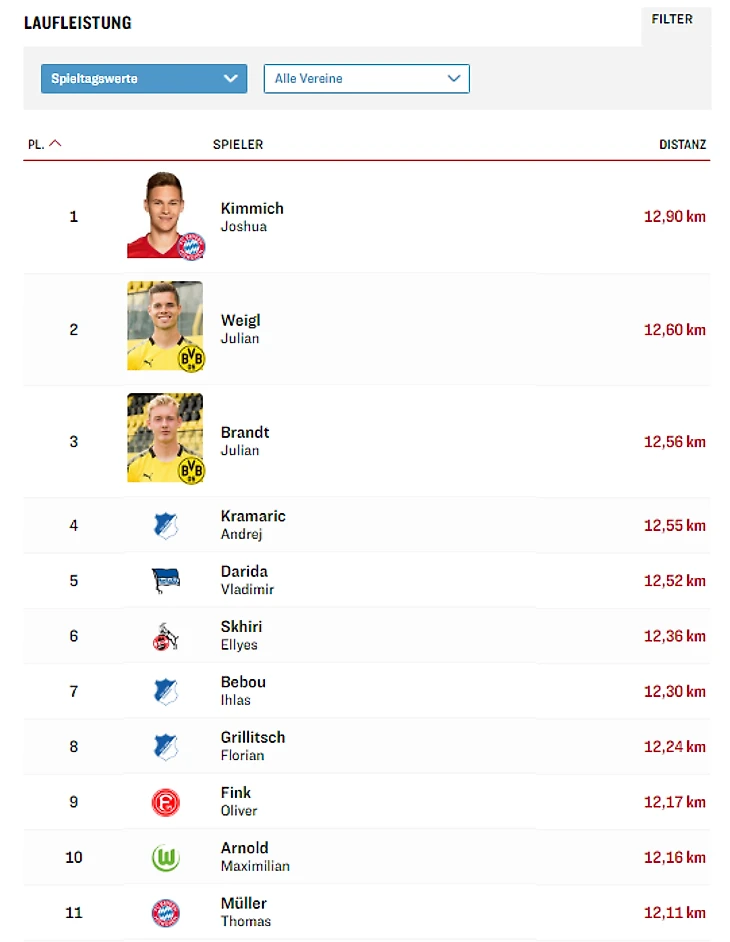The height and width of the screenshot is (942, 730).
Task: Click Bayern logo beside Müller
Action: point(166,913)
